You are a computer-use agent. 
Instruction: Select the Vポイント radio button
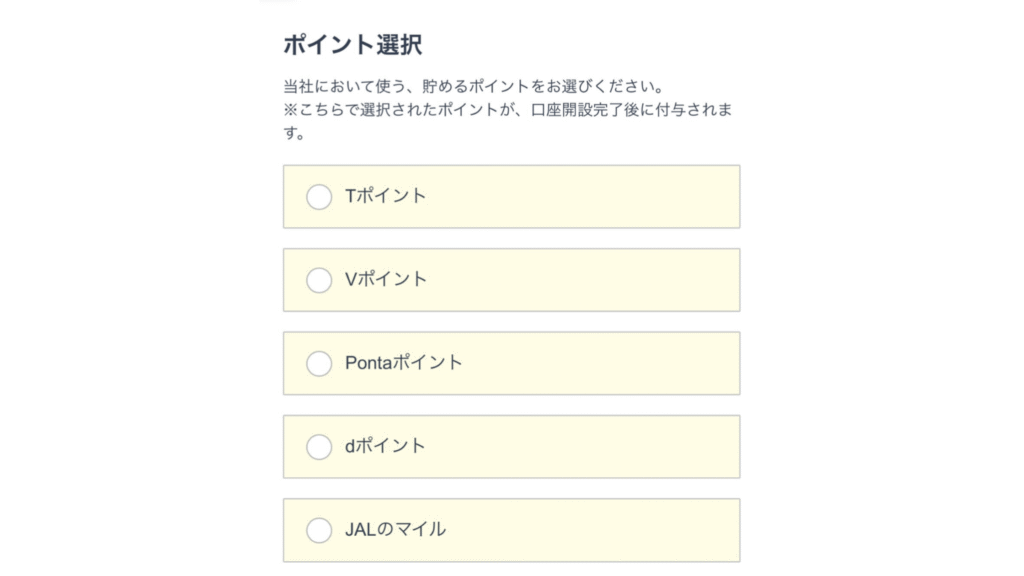[319, 280]
